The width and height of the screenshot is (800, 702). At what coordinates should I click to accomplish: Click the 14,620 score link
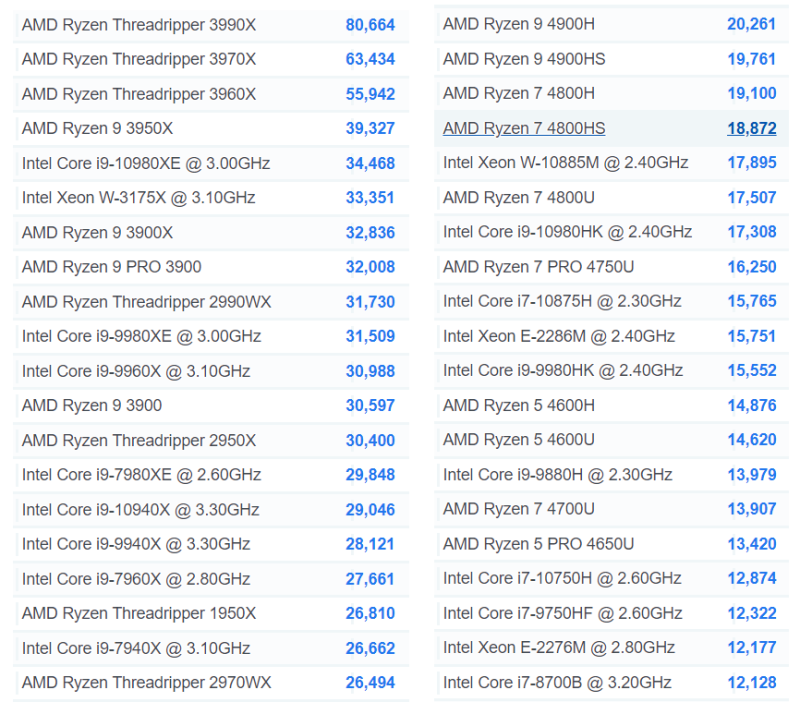pos(752,440)
